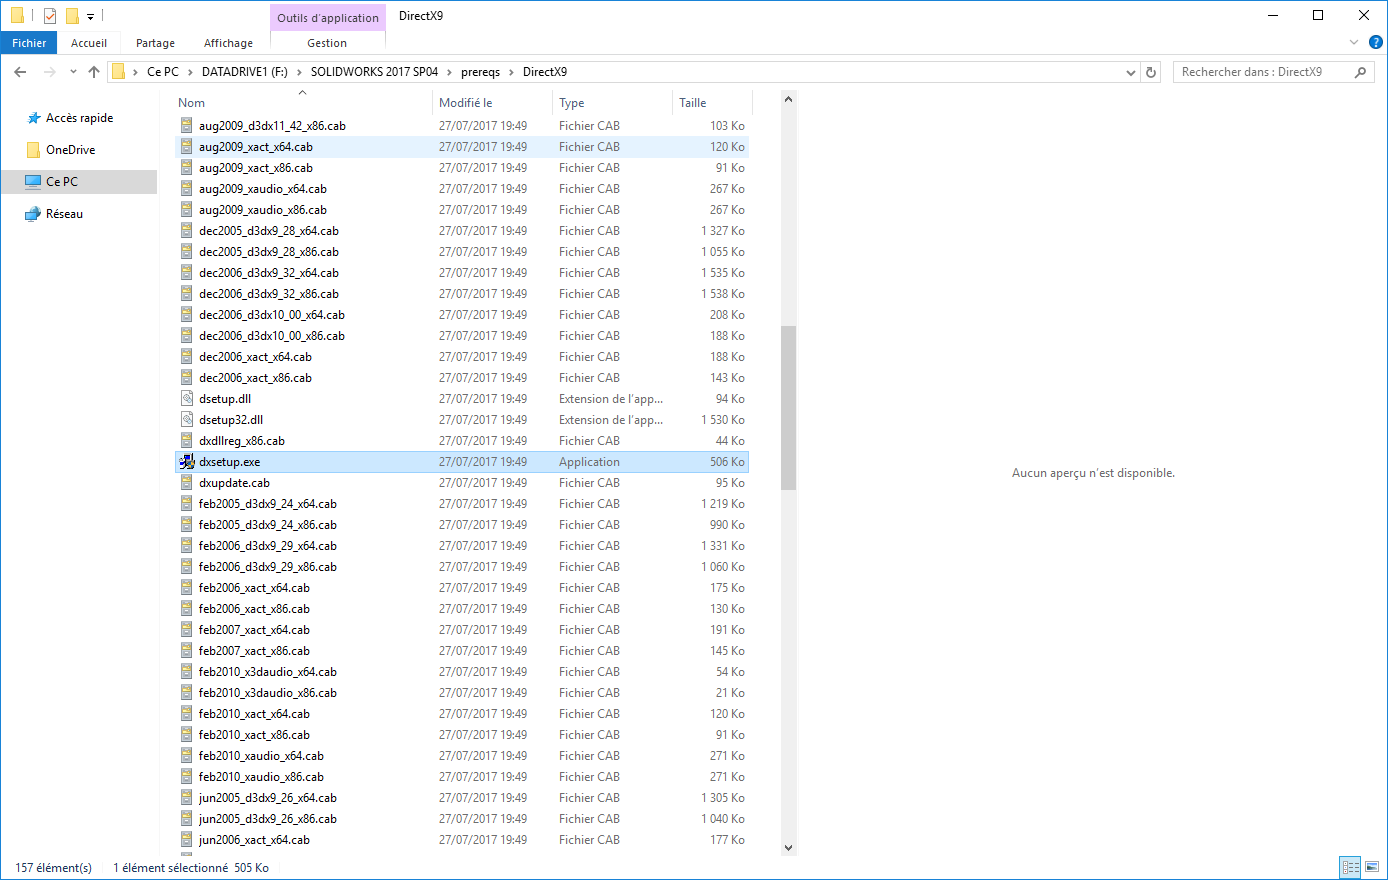Switch to Details view icon in status bar
1388x880 pixels.
(x=1350, y=868)
